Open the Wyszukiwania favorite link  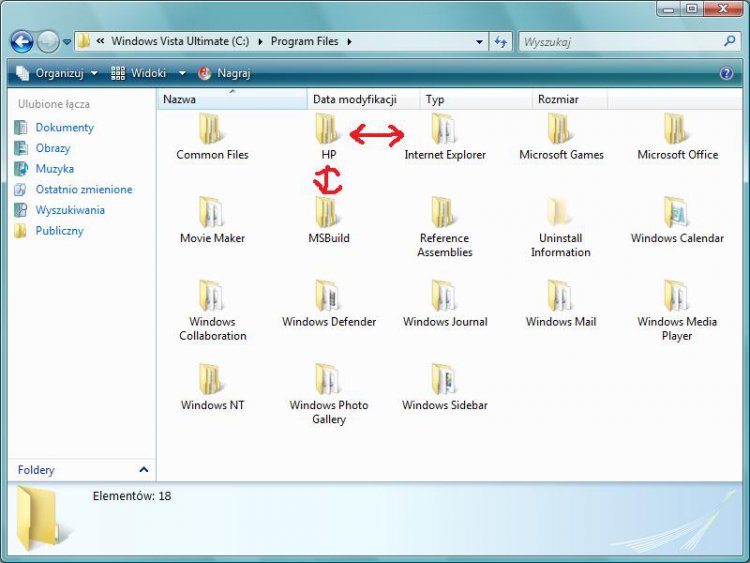tap(70, 210)
